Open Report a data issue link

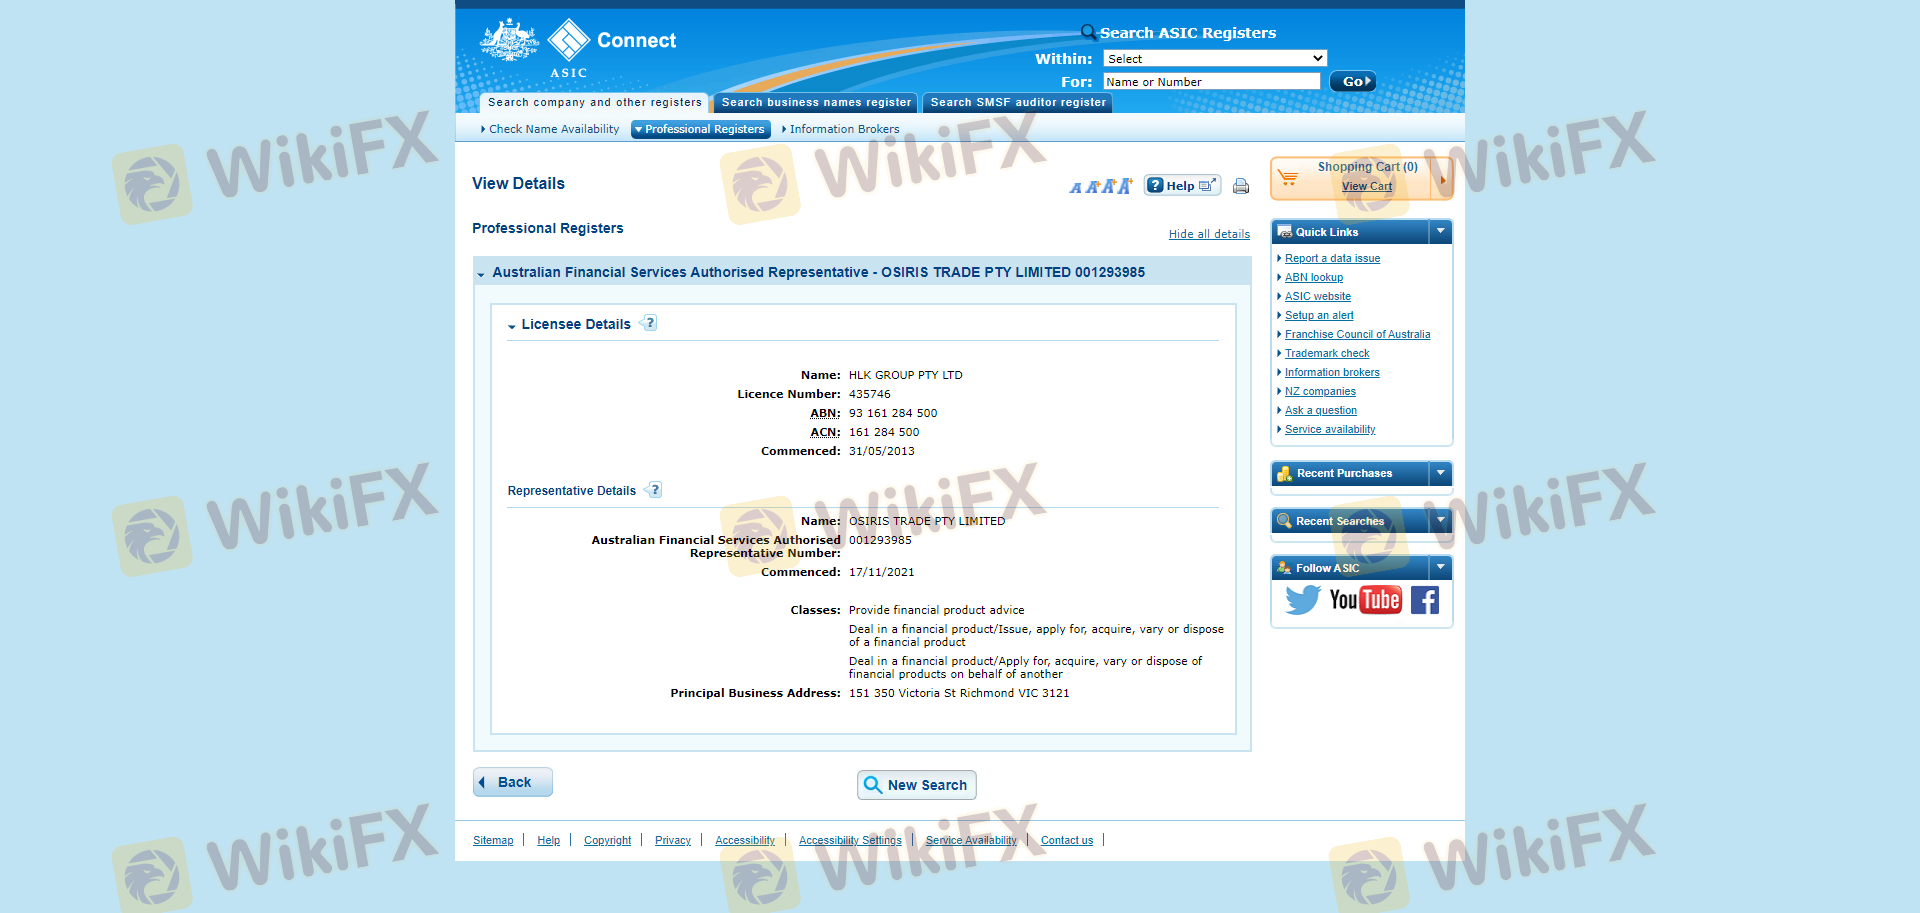1332,258
